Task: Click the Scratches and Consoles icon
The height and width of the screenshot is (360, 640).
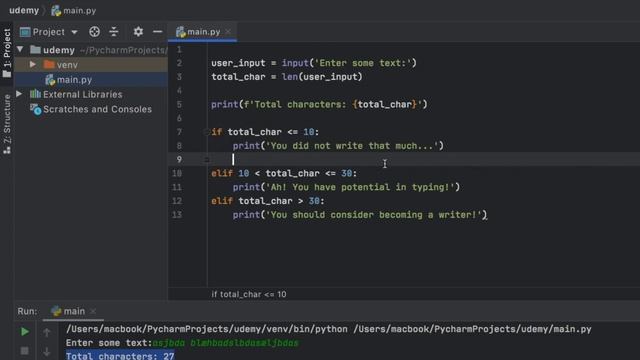Action: (36, 109)
